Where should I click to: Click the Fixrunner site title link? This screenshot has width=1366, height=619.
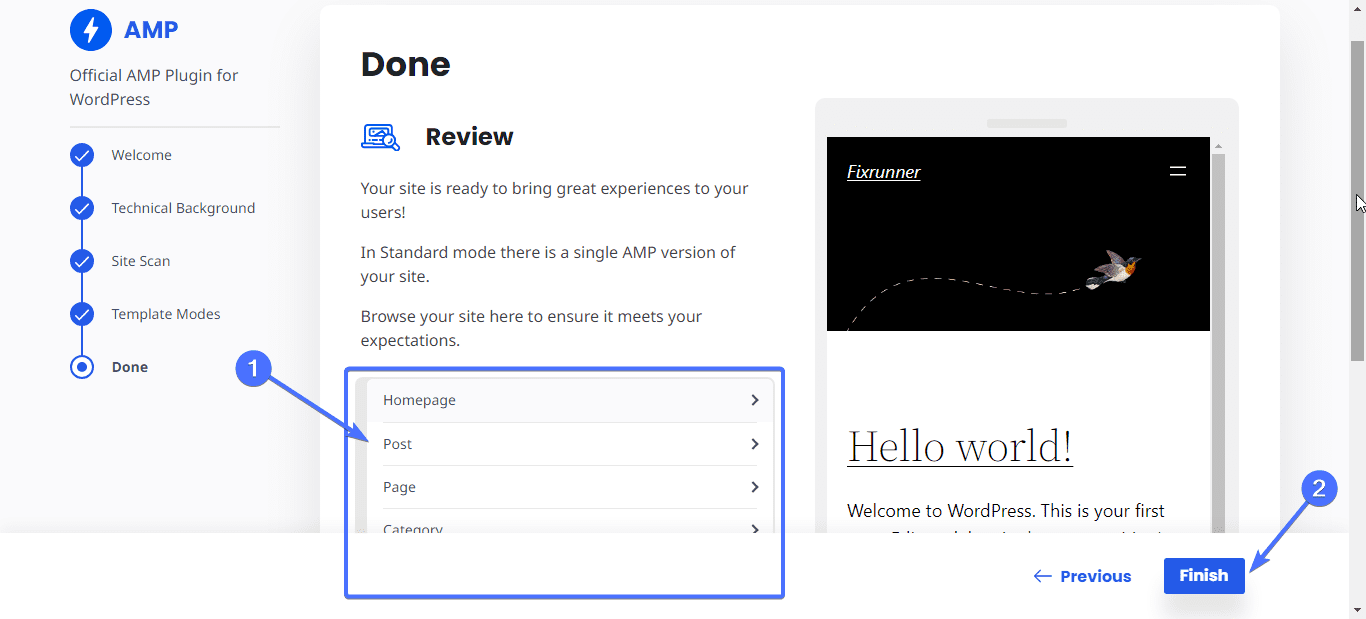coord(883,172)
